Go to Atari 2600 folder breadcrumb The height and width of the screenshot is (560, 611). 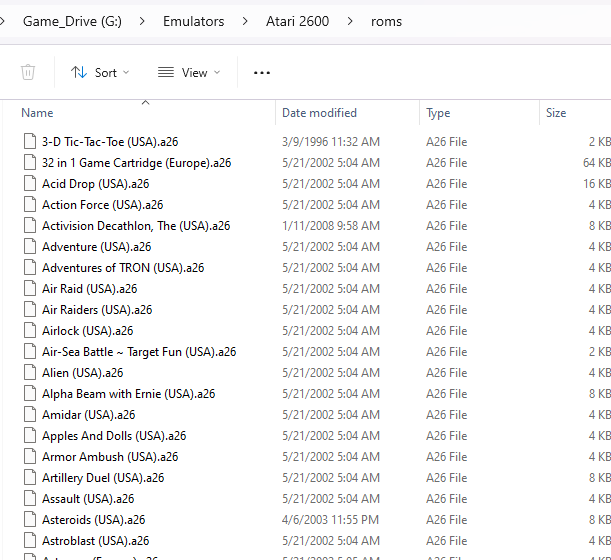[297, 21]
